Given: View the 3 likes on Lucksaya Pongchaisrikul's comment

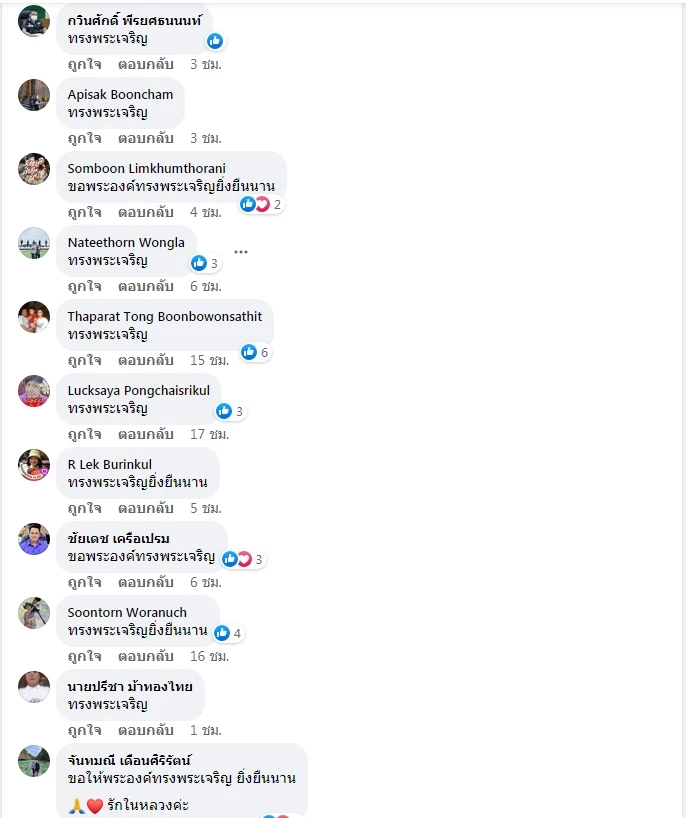Looking at the screenshot, I should coord(230,412).
